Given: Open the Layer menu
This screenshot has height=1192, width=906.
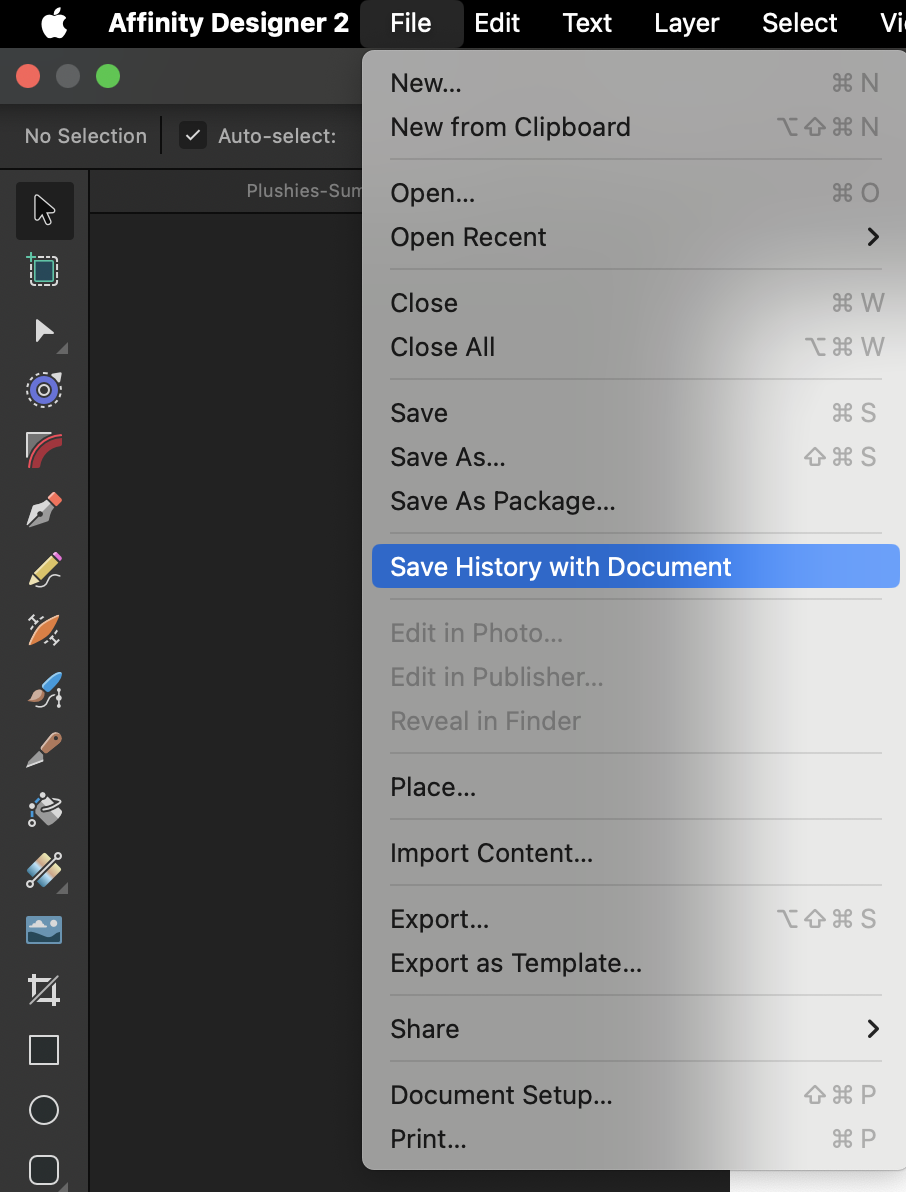Looking at the screenshot, I should 686,23.
